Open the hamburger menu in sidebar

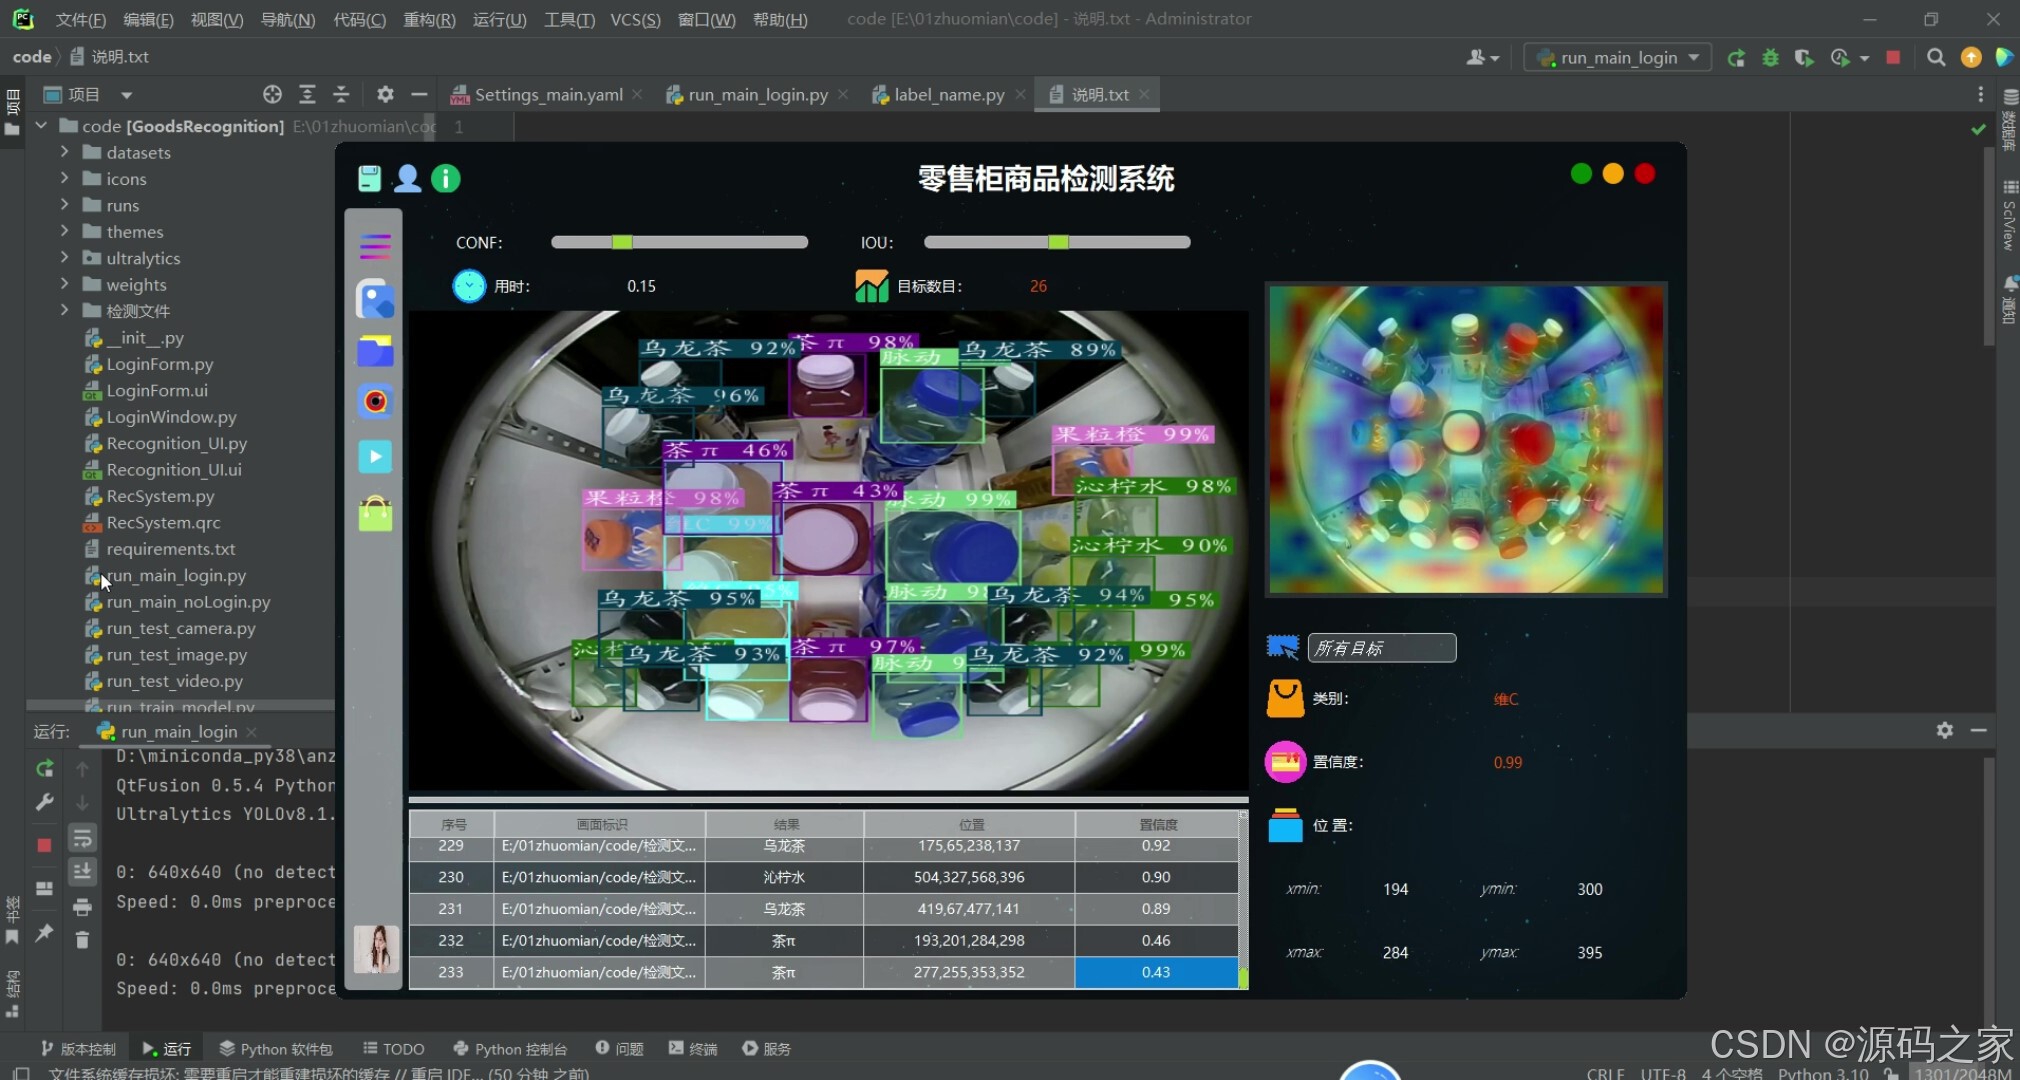coord(375,246)
